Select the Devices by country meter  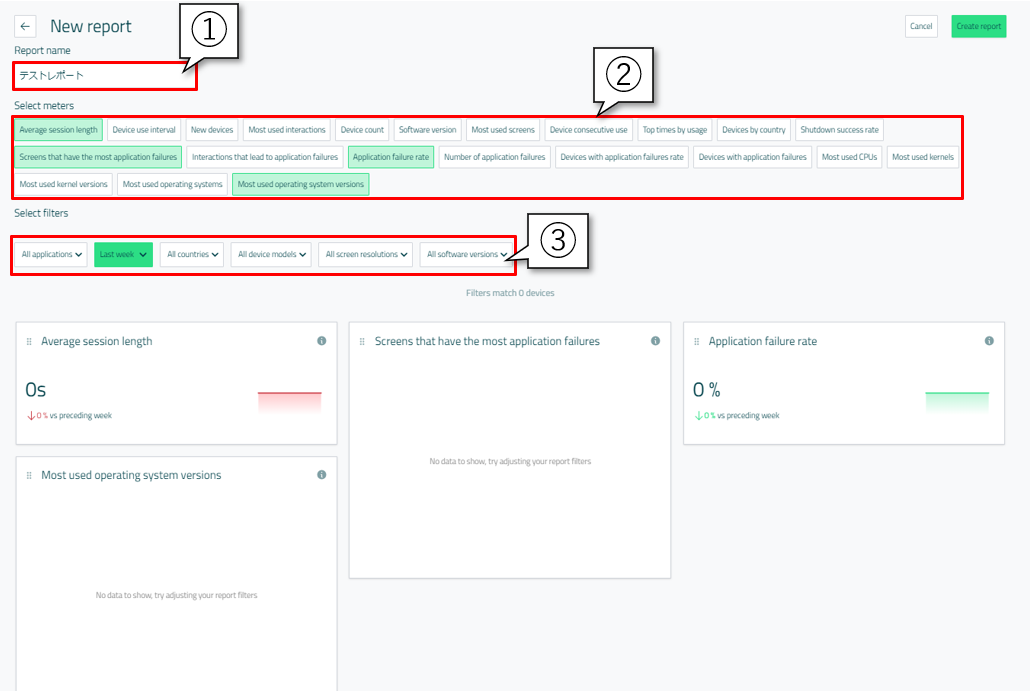tap(754, 130)
